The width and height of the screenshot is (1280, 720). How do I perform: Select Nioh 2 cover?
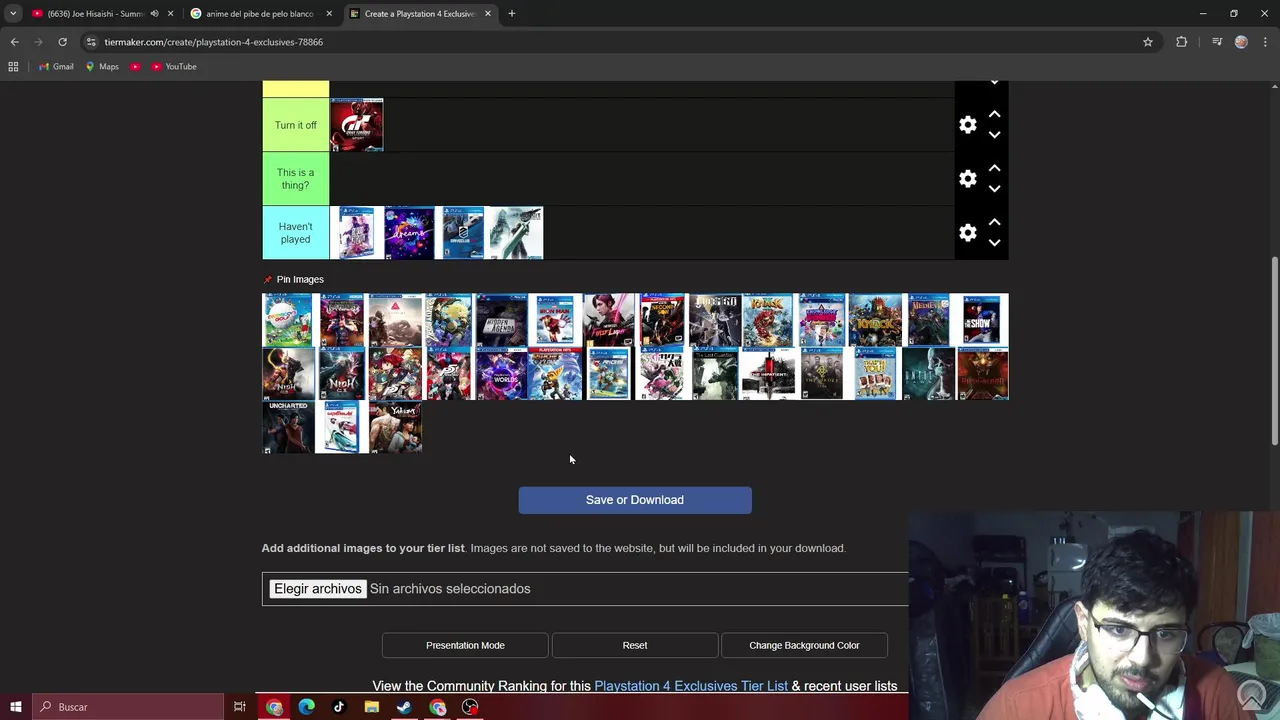[x=342, y=374]
